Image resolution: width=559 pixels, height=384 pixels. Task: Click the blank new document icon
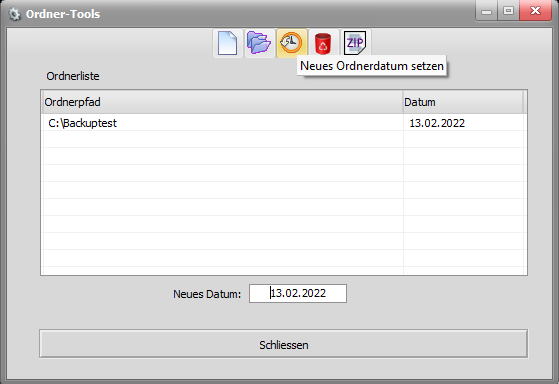click(228, 43)
